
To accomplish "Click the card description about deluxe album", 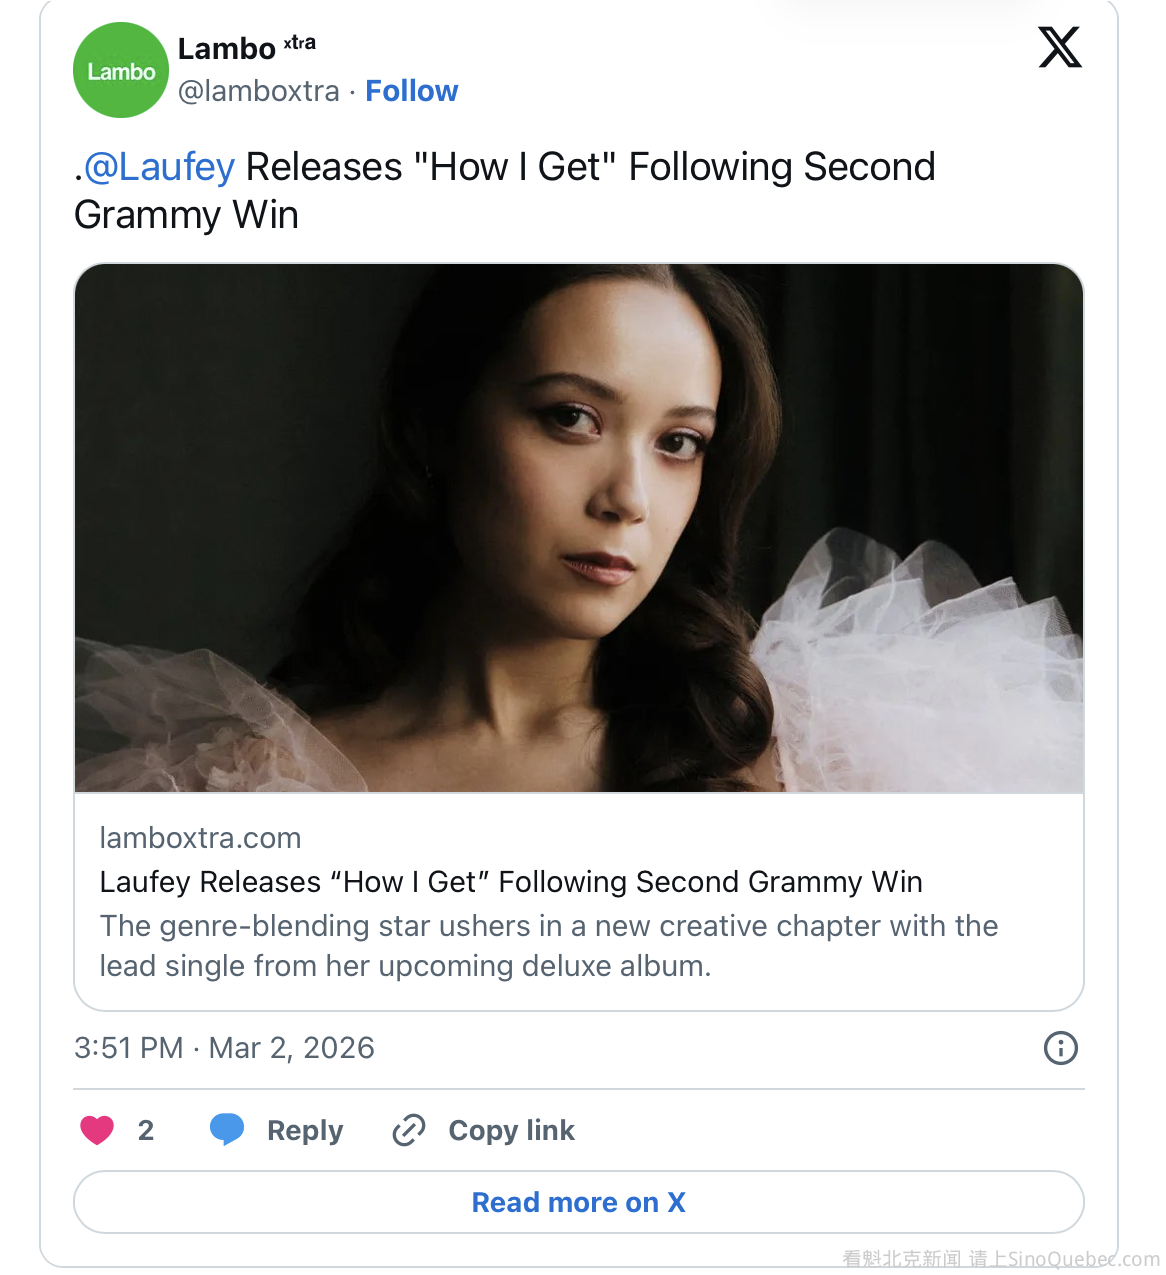I will click(548, 945).
